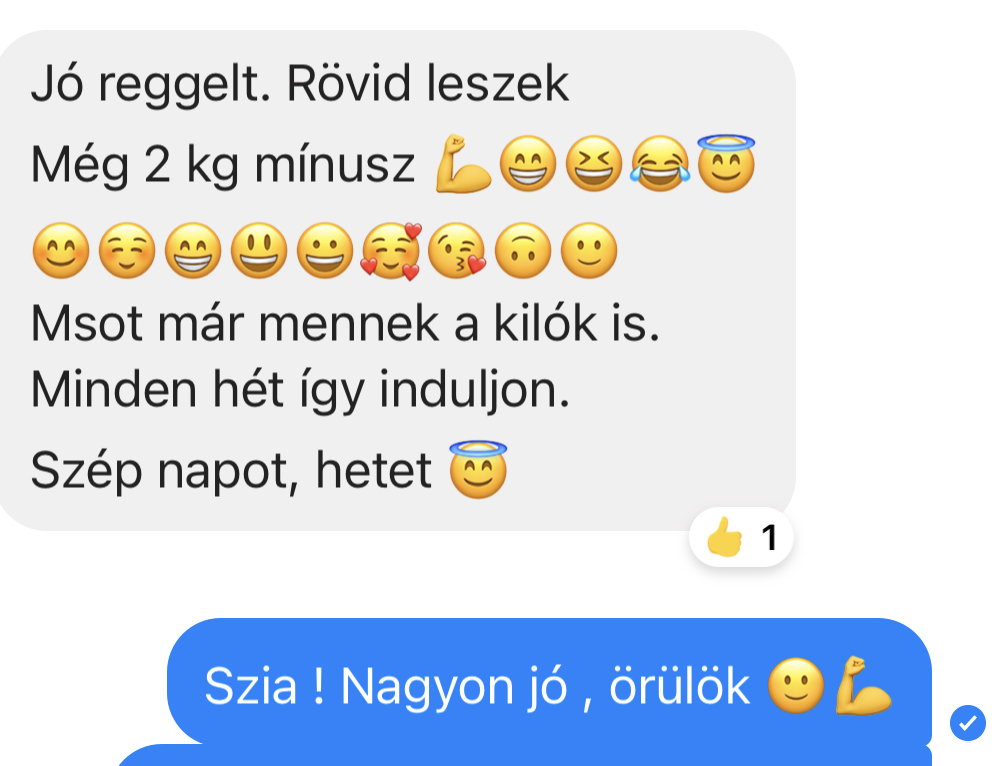Click the upside-down face emoji
The image size is (992, 766).
point(523,251)
